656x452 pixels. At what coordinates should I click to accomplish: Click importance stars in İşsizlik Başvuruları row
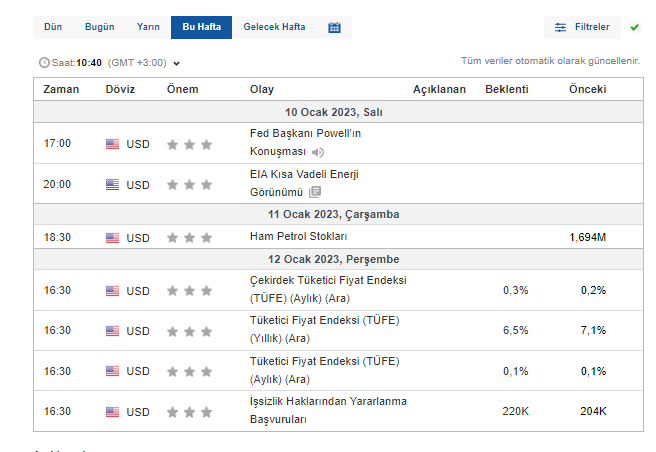tap(190, 411)
